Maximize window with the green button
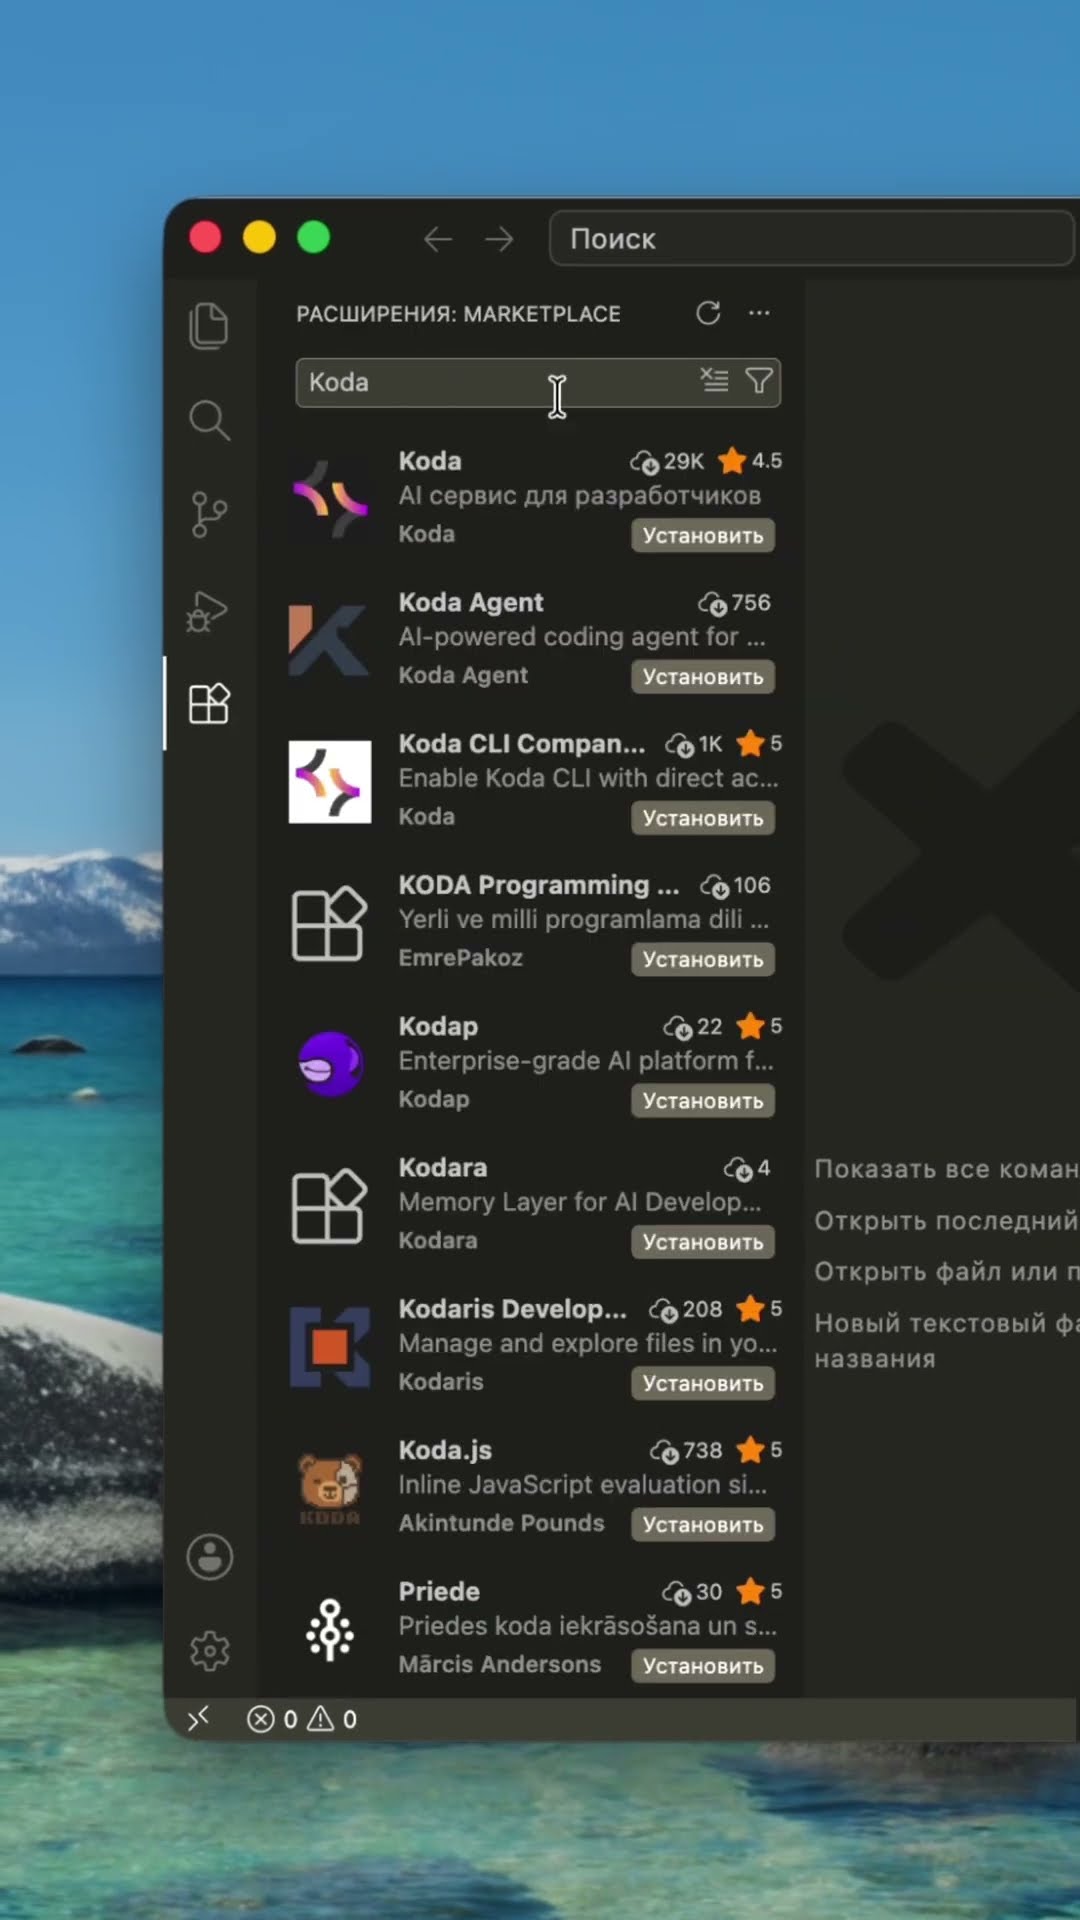1080x1920 pixels. pos(313,238)
